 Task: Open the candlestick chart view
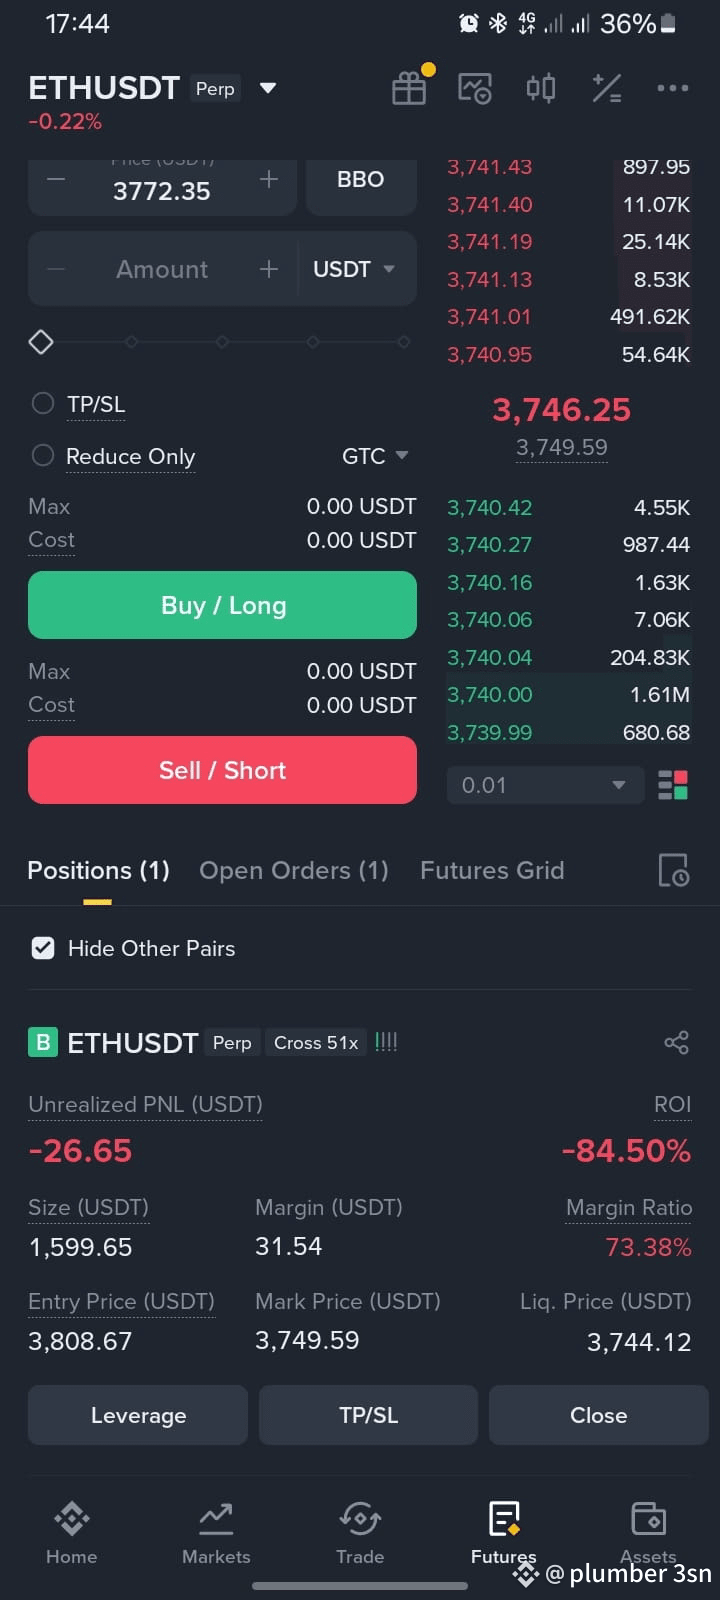point(541,88)
